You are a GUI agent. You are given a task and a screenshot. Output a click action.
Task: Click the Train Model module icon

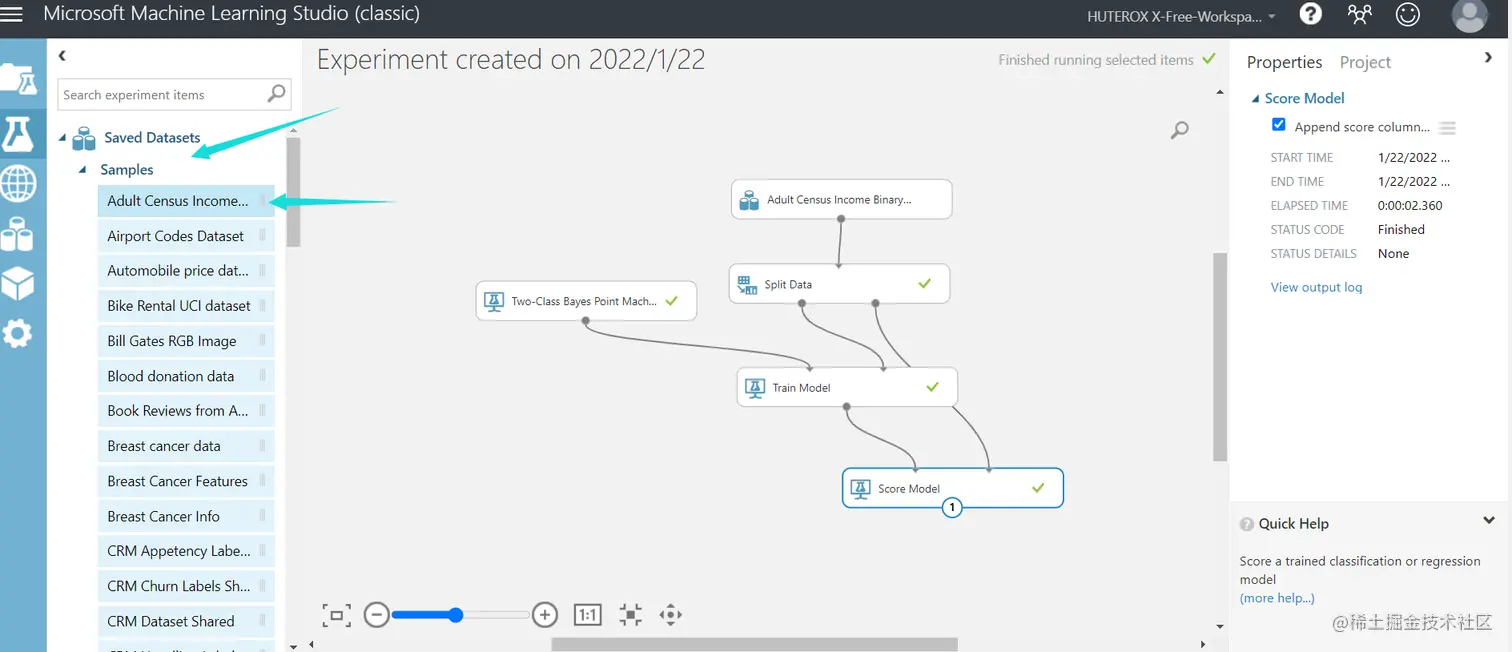(755, 388)
